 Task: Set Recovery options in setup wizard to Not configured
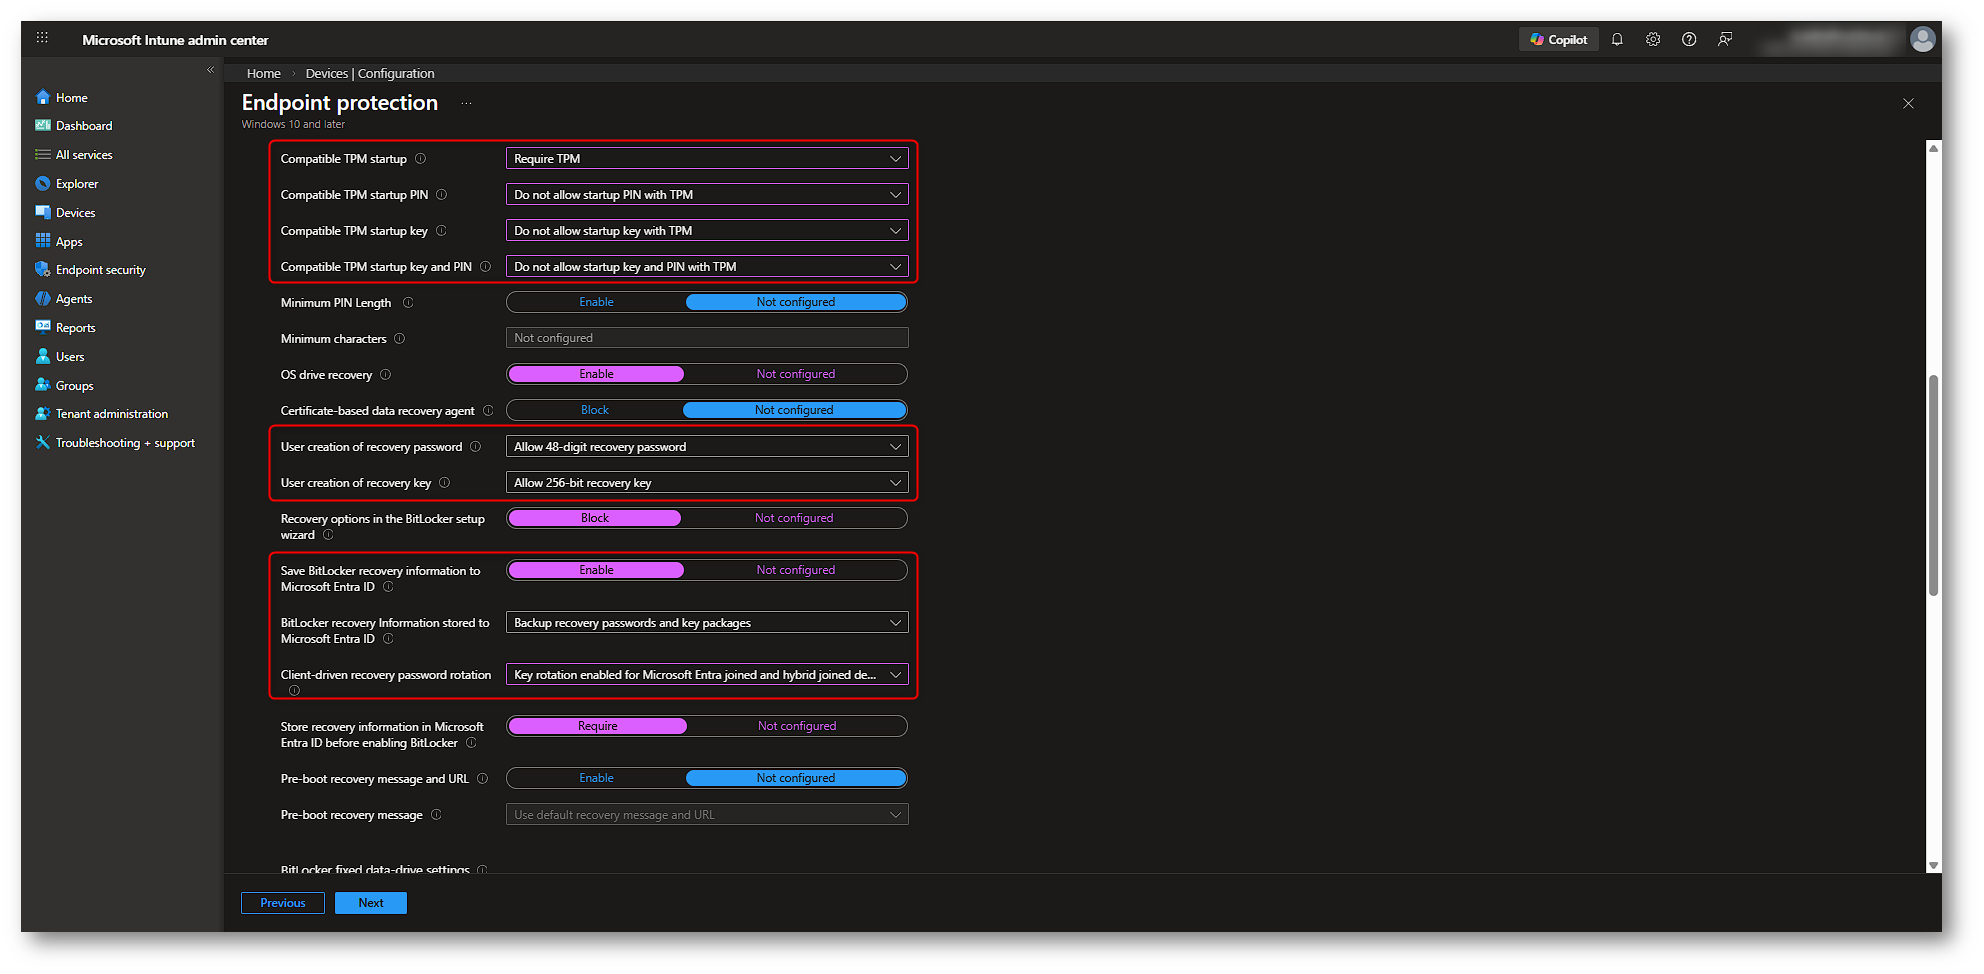coord(794,518)
